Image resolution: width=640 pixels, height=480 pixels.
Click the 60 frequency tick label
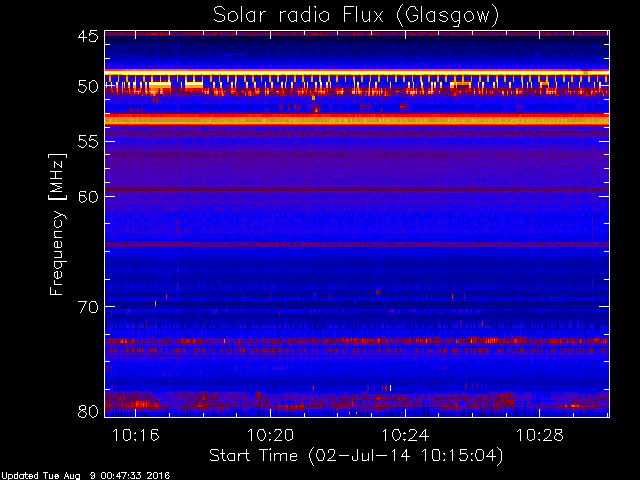88,197
